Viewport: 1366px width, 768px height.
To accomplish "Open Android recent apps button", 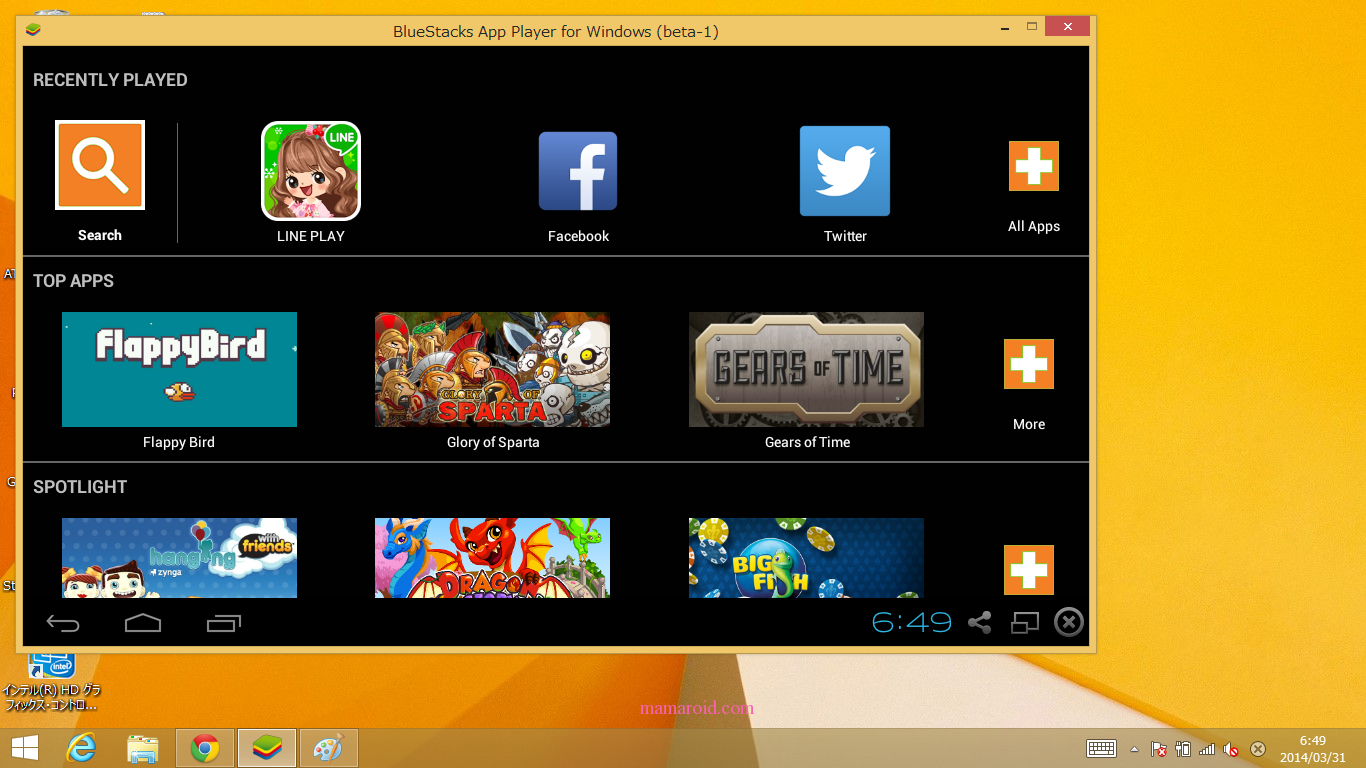I will 224,624.
